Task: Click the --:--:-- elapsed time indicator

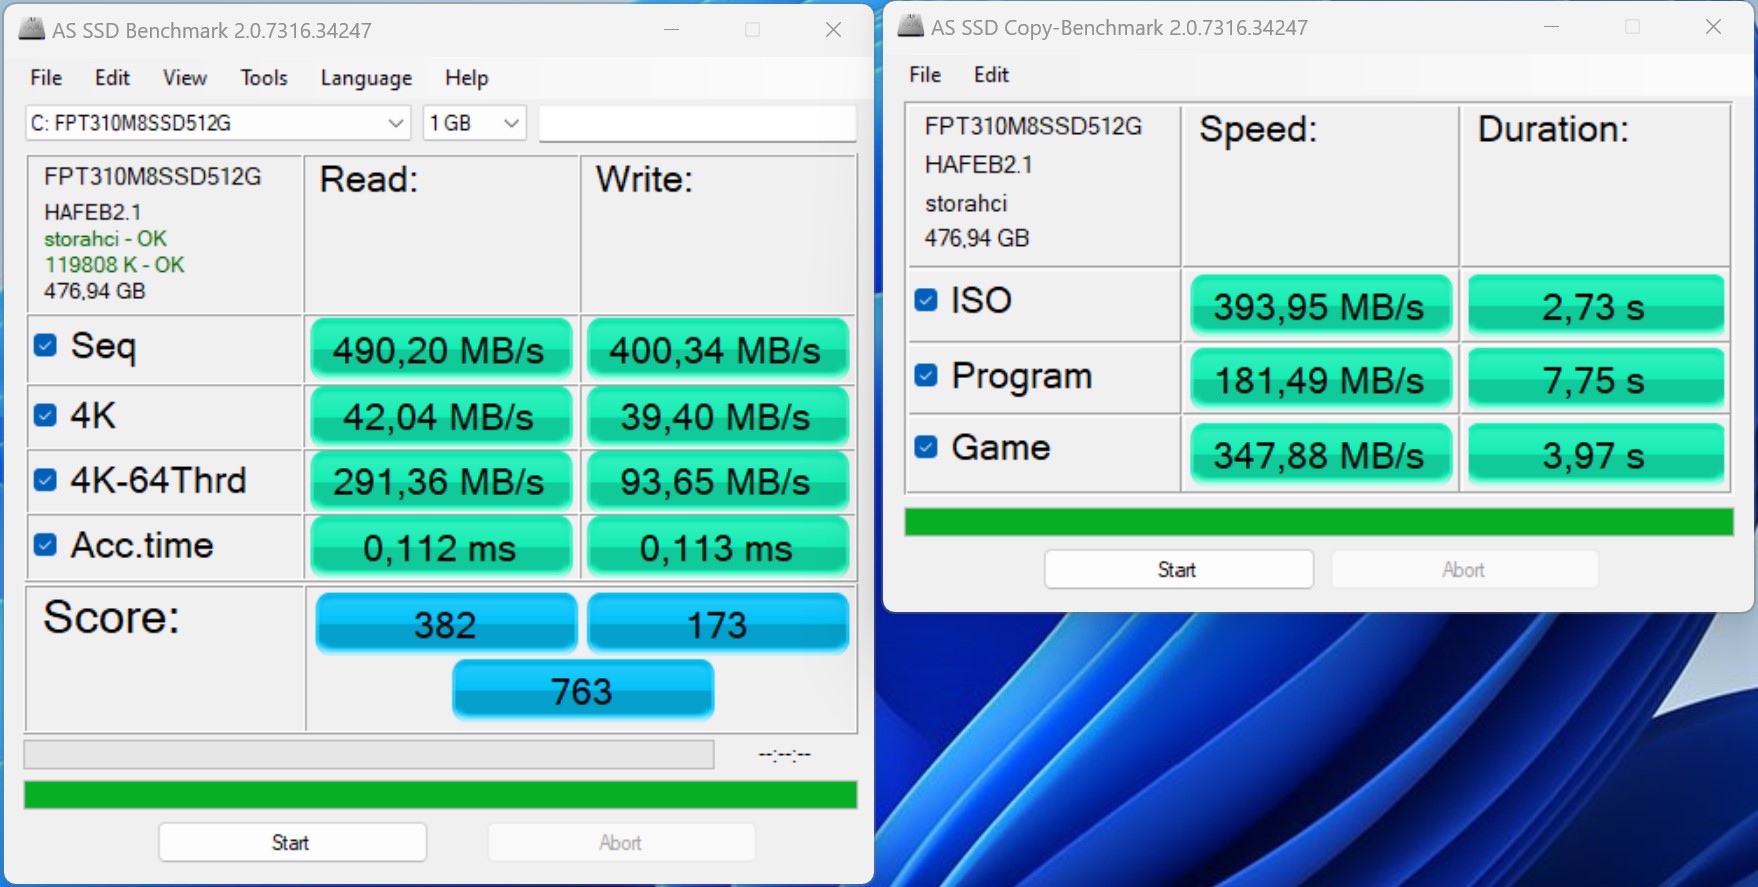Action: 785,754
